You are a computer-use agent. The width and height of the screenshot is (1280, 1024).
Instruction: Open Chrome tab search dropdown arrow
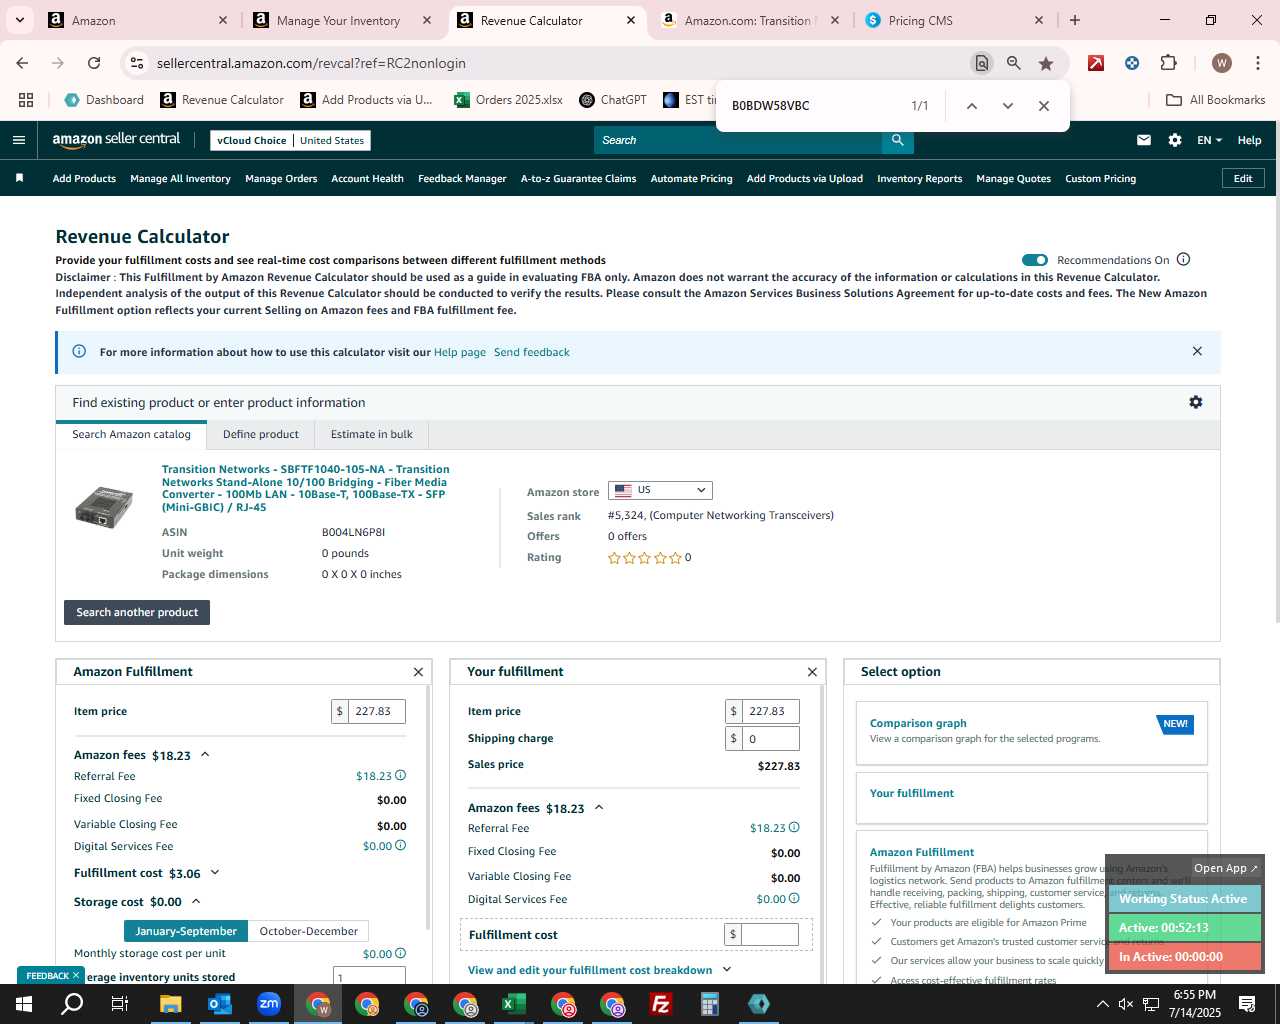click(19, 20)
